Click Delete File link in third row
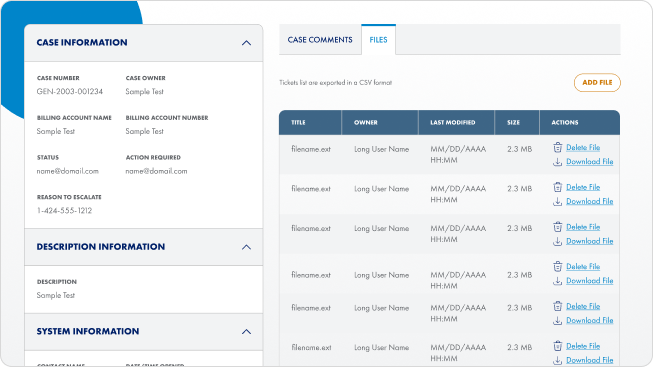 tap(583, 227)
